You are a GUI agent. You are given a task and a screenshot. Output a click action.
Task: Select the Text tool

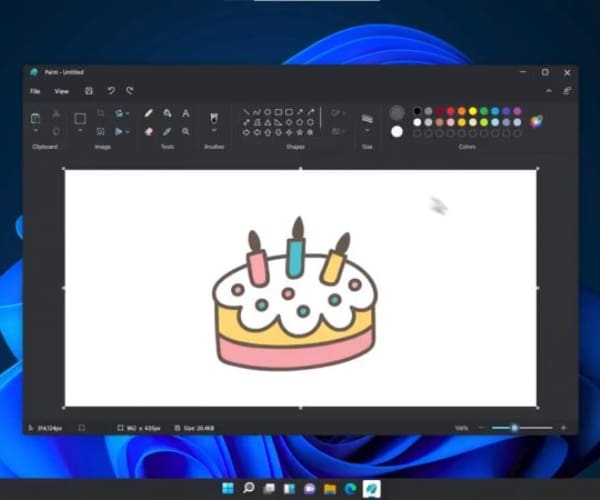point(186,113)
